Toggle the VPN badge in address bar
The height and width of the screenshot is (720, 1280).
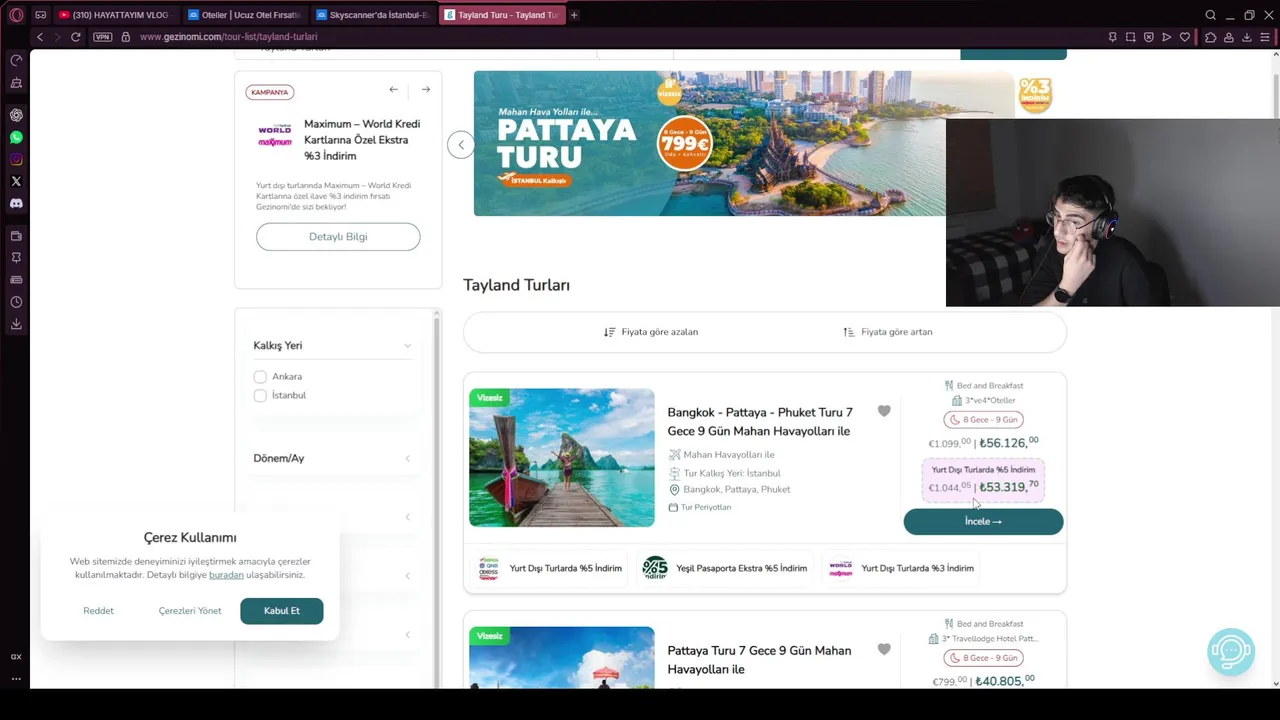(102, 37)
